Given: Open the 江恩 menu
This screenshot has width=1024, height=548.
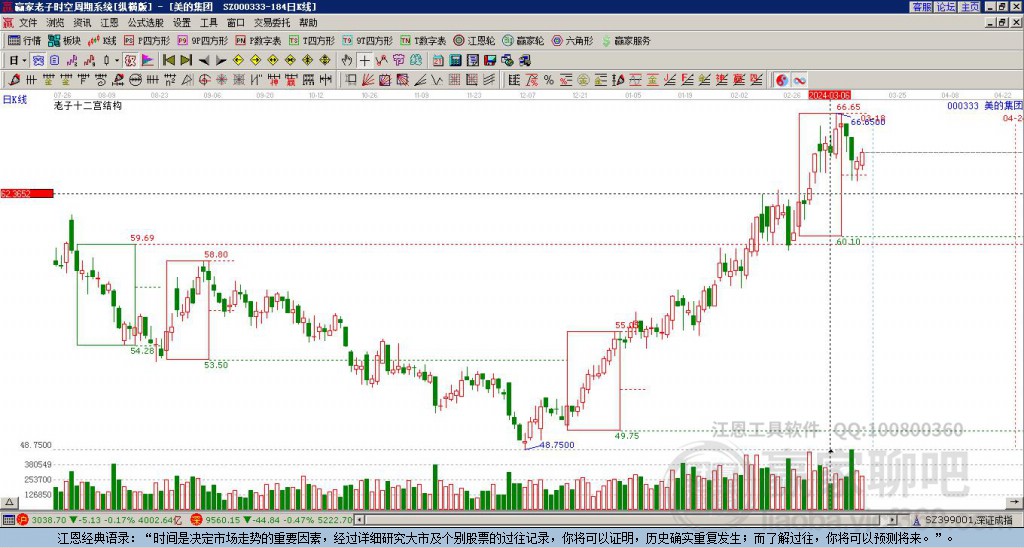Looking at the screenshot, I should pyautogui.click(x=109, y=23).
